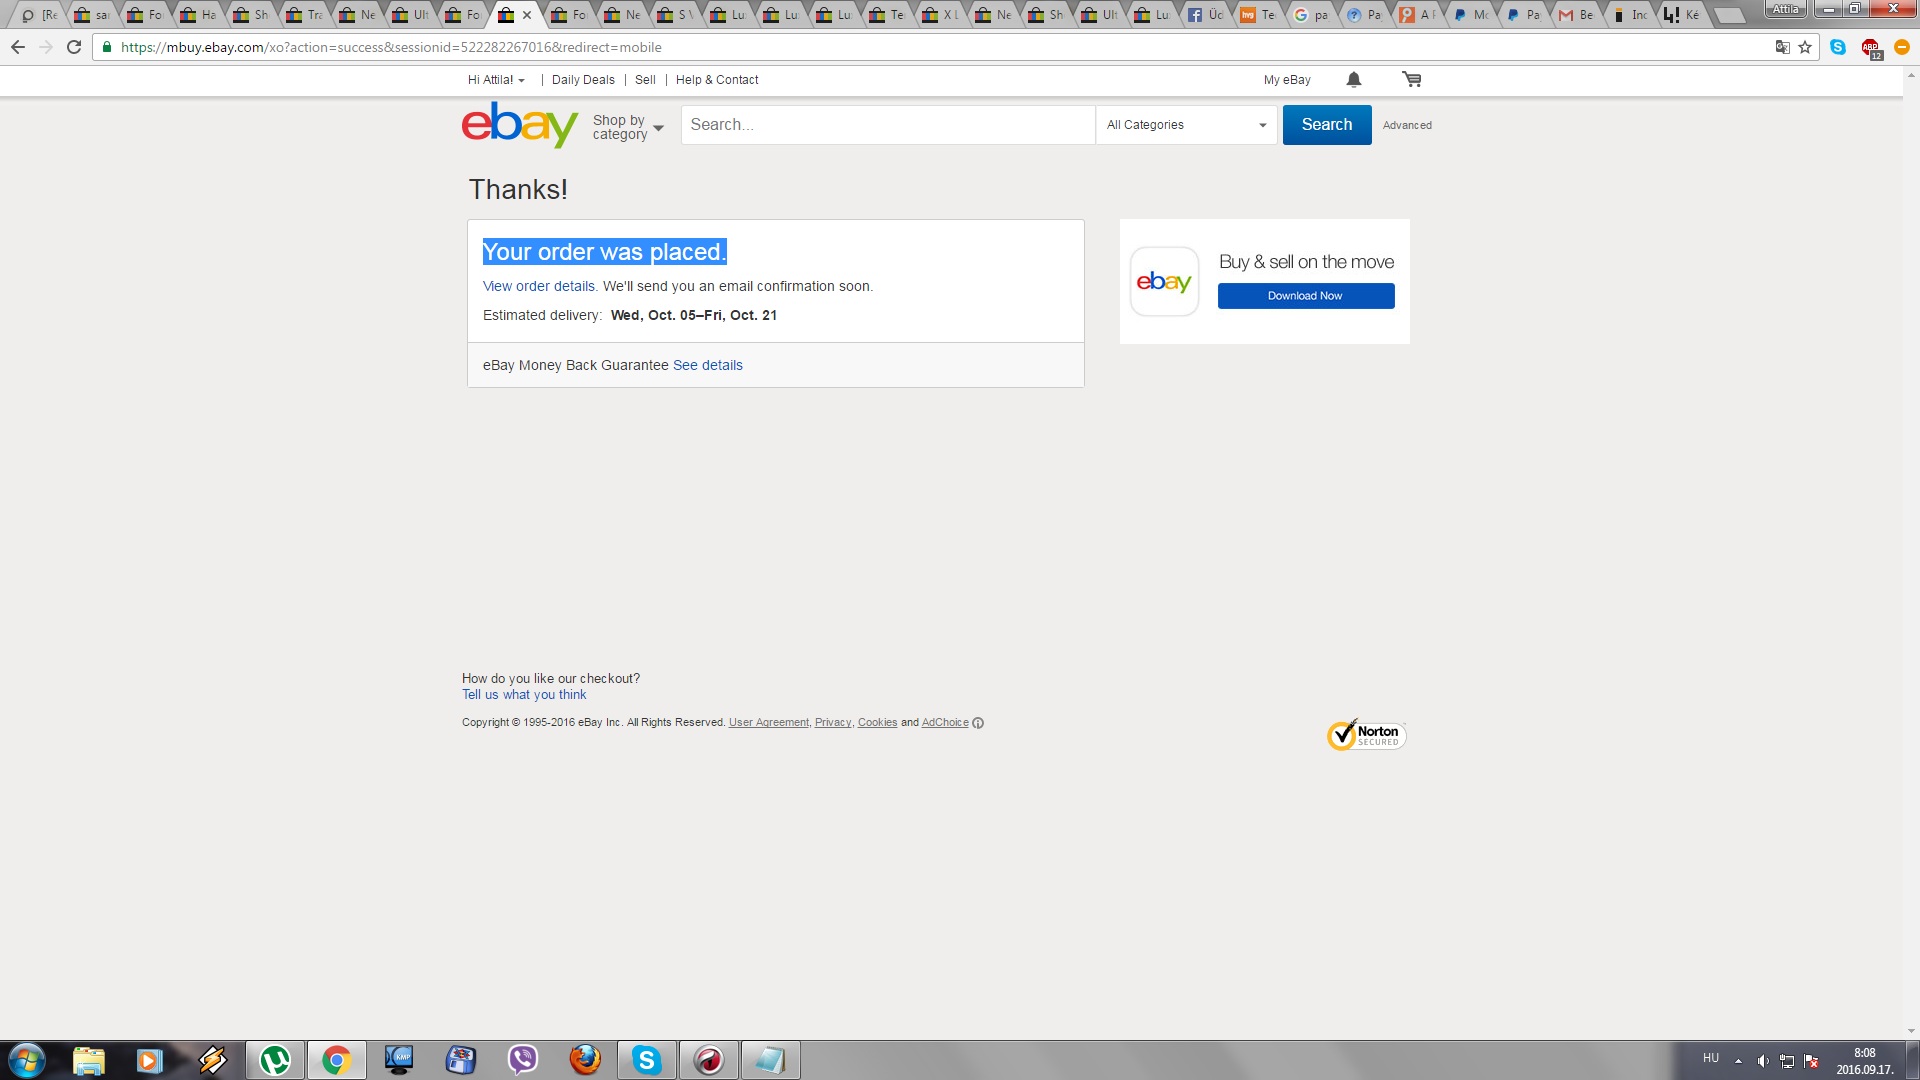Show hidden system tray icons arrow

pos(1738,1061)
